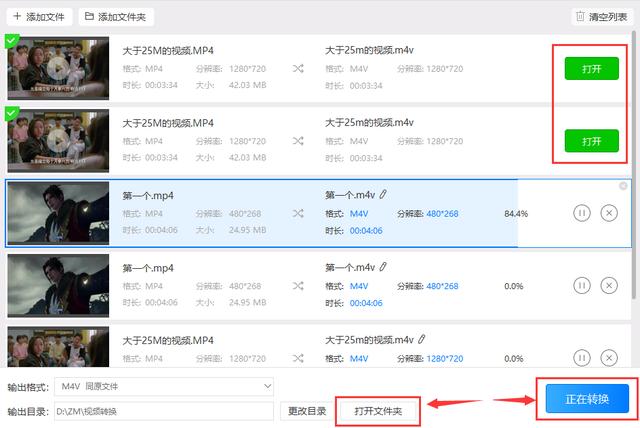The image size is (640, 428).
Task: Pause the queued 第一个.mp4 row at 0.0%
Action: [582, 286]
